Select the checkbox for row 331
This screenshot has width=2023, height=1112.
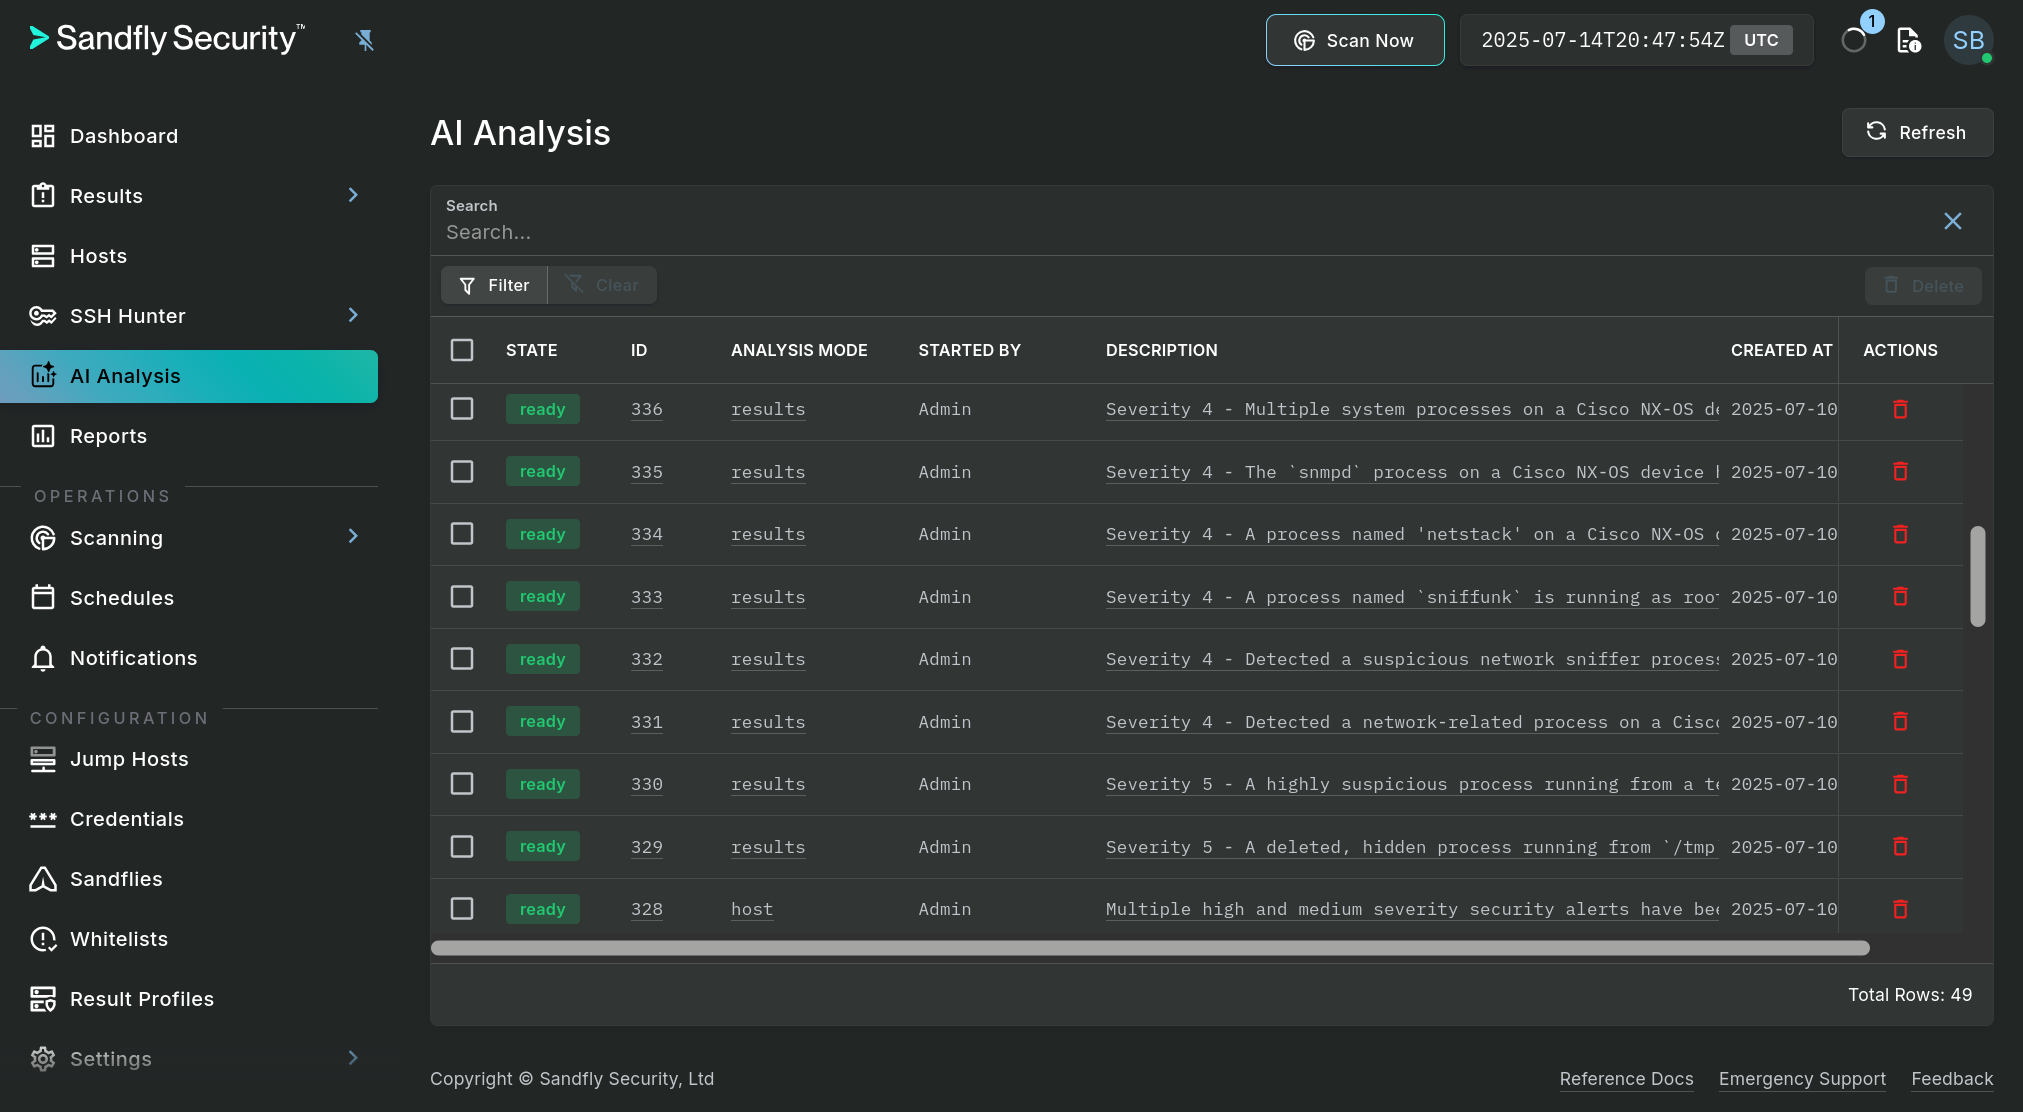[x=462, y=721]
